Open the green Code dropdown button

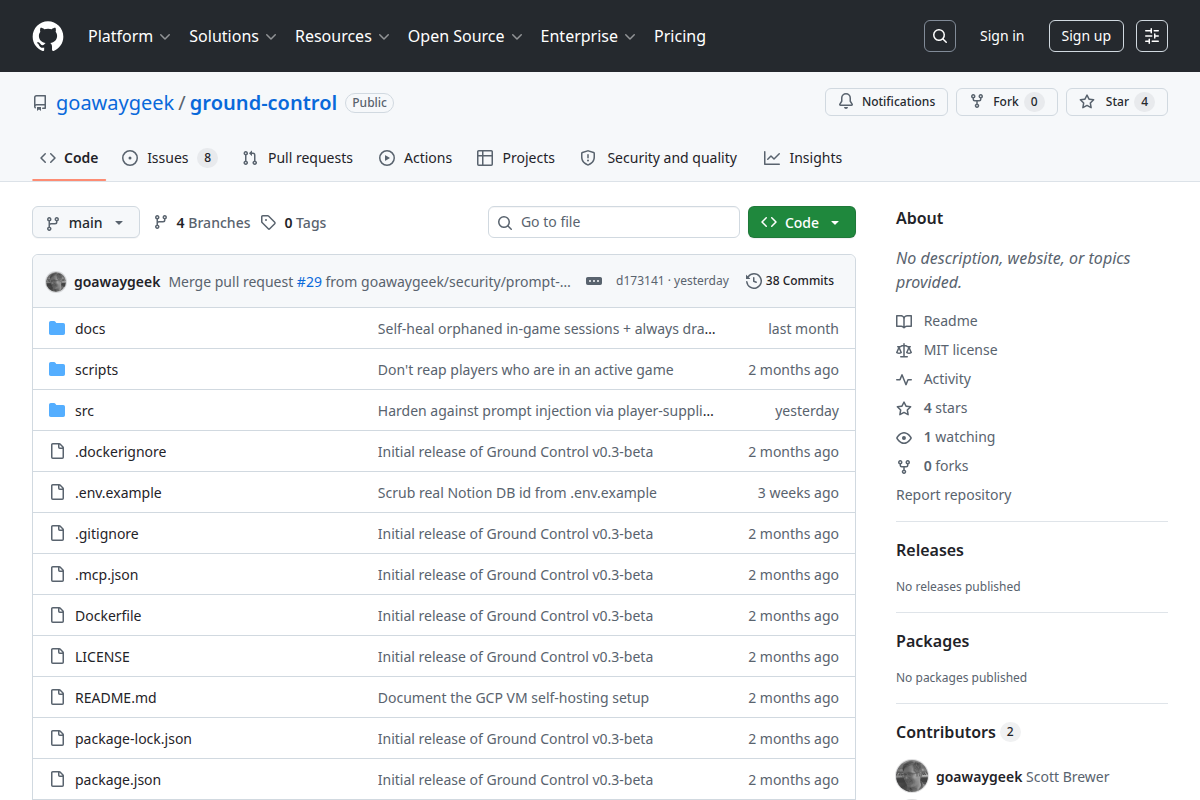pos(802,222)
